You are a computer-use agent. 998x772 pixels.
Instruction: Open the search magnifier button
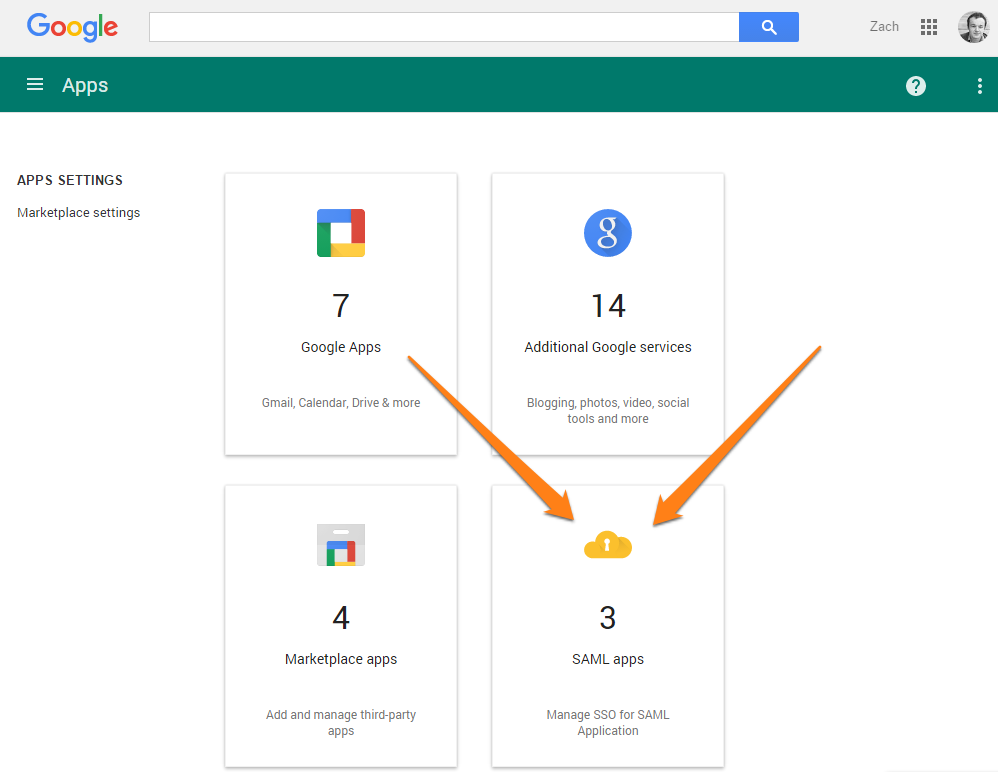click(x=768, y=27)
